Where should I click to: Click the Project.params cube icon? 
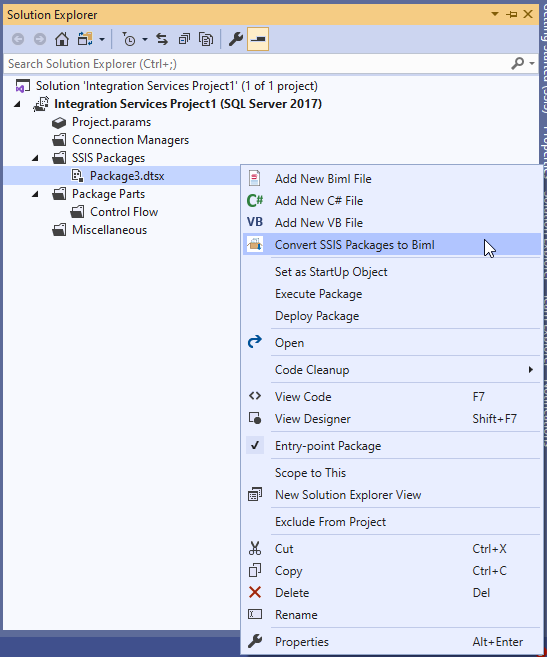(59, 122)
